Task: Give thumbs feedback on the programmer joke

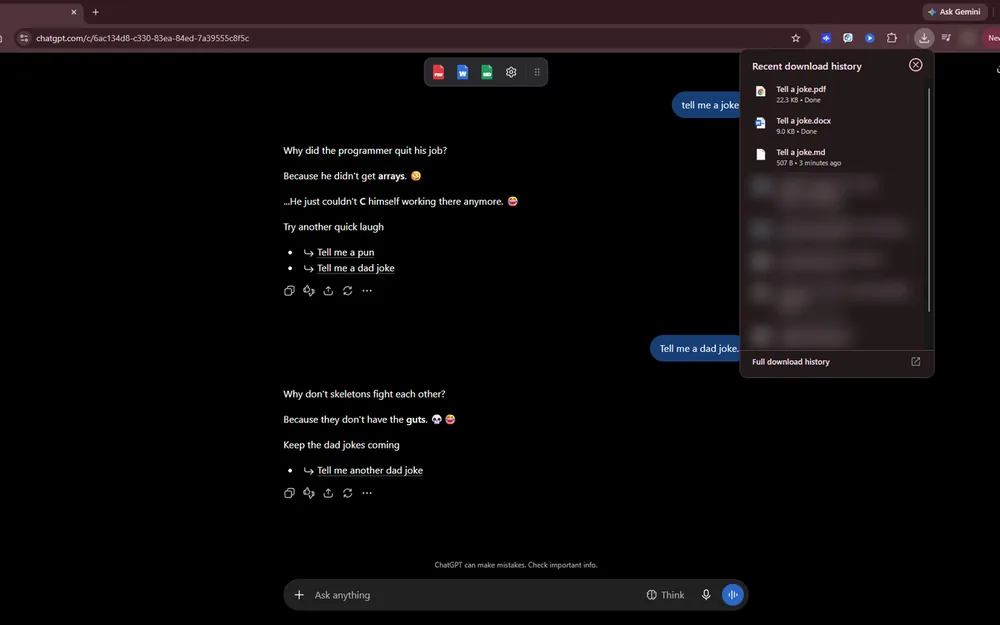Action: point(309,291)
